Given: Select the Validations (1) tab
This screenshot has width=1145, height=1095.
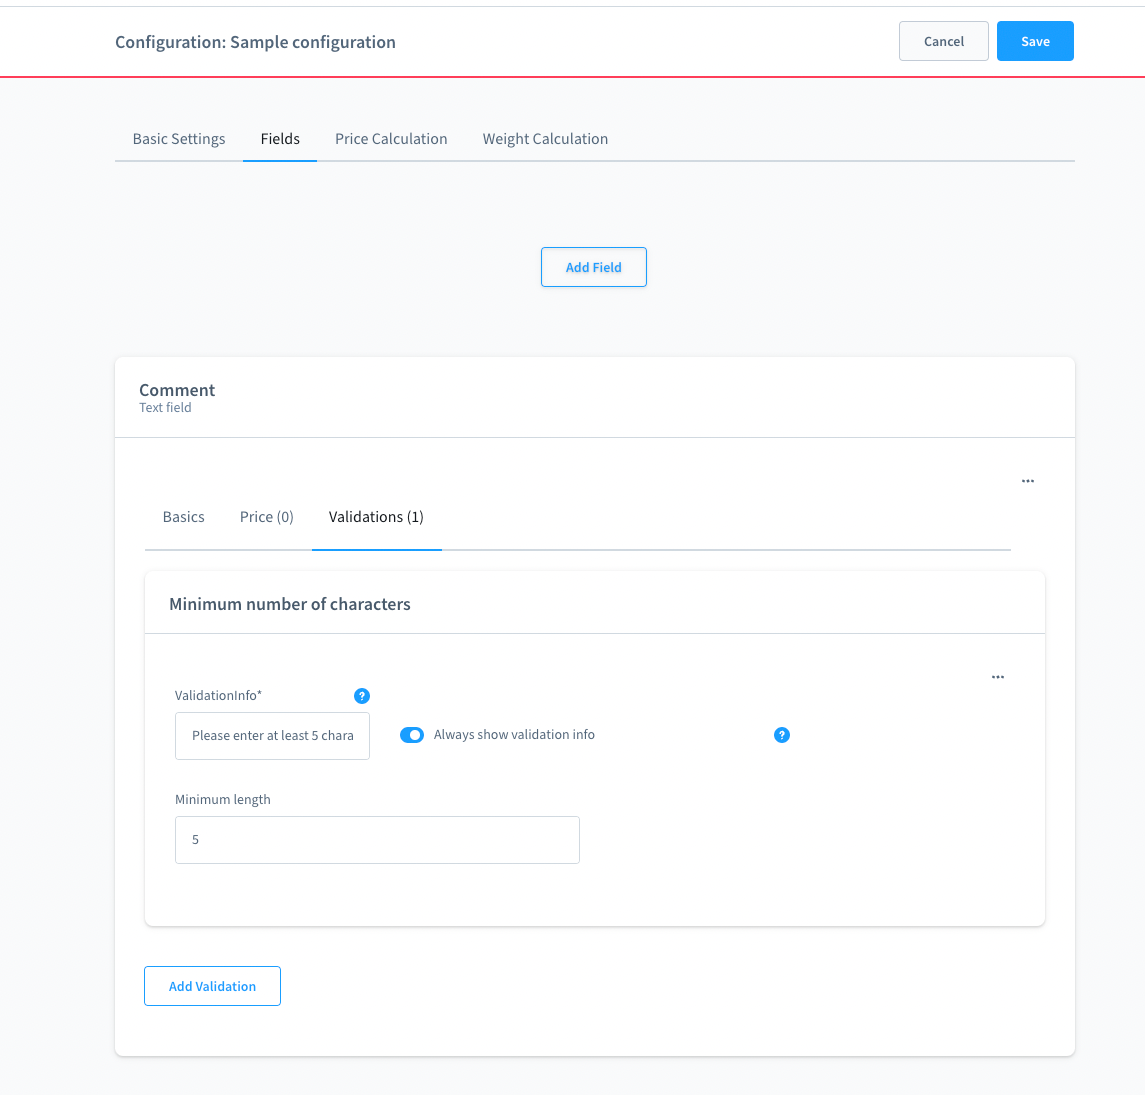Looking at the screenshot, I should point(376,517).
